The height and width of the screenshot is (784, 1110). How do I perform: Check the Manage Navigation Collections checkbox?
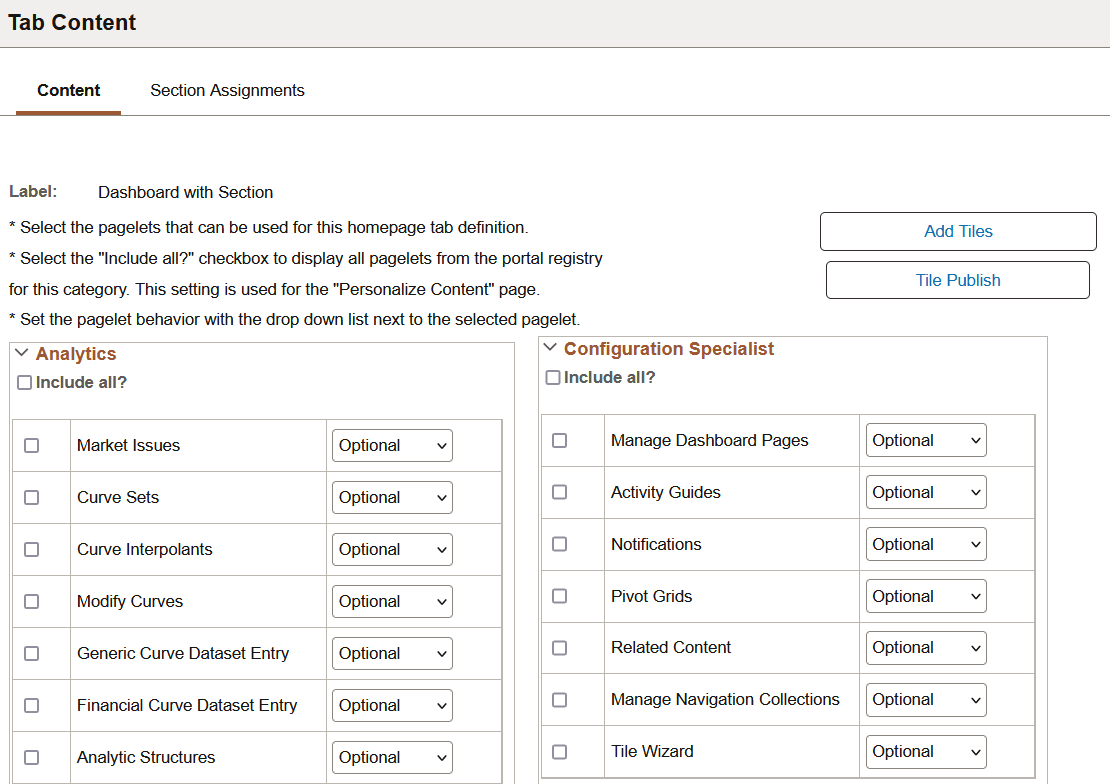560,700
